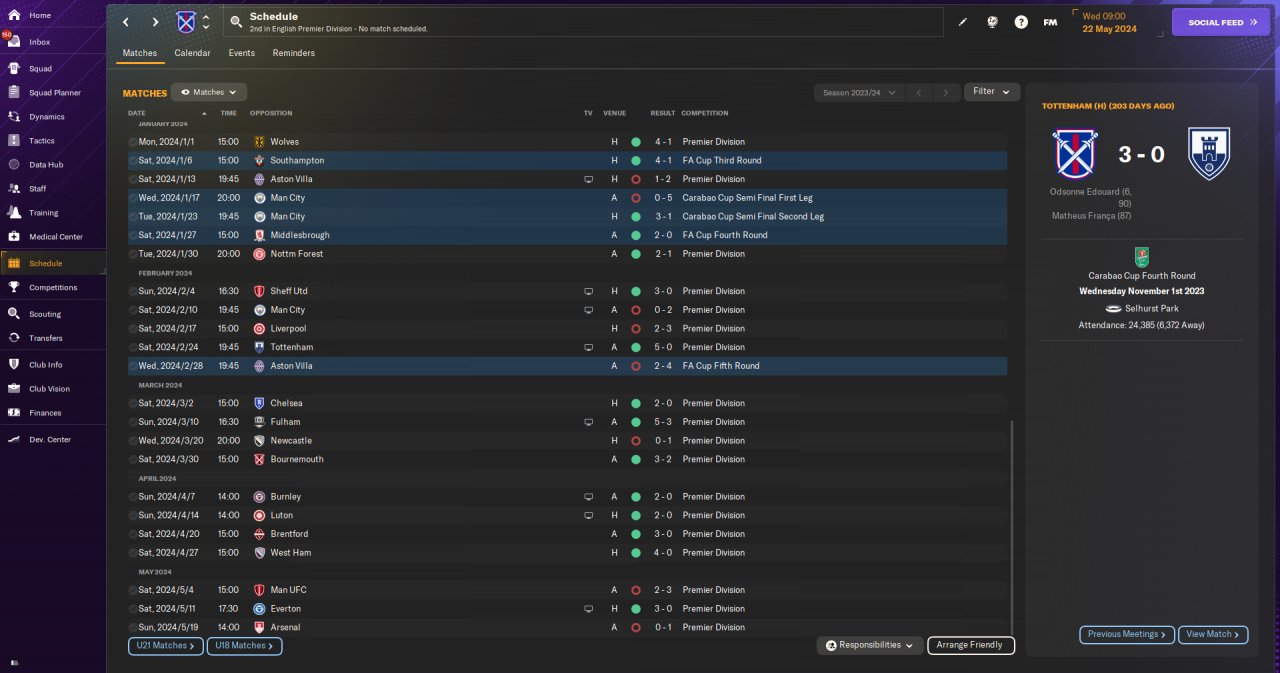
Task: Open the Matches view dropdown
Action: [209, 92]
